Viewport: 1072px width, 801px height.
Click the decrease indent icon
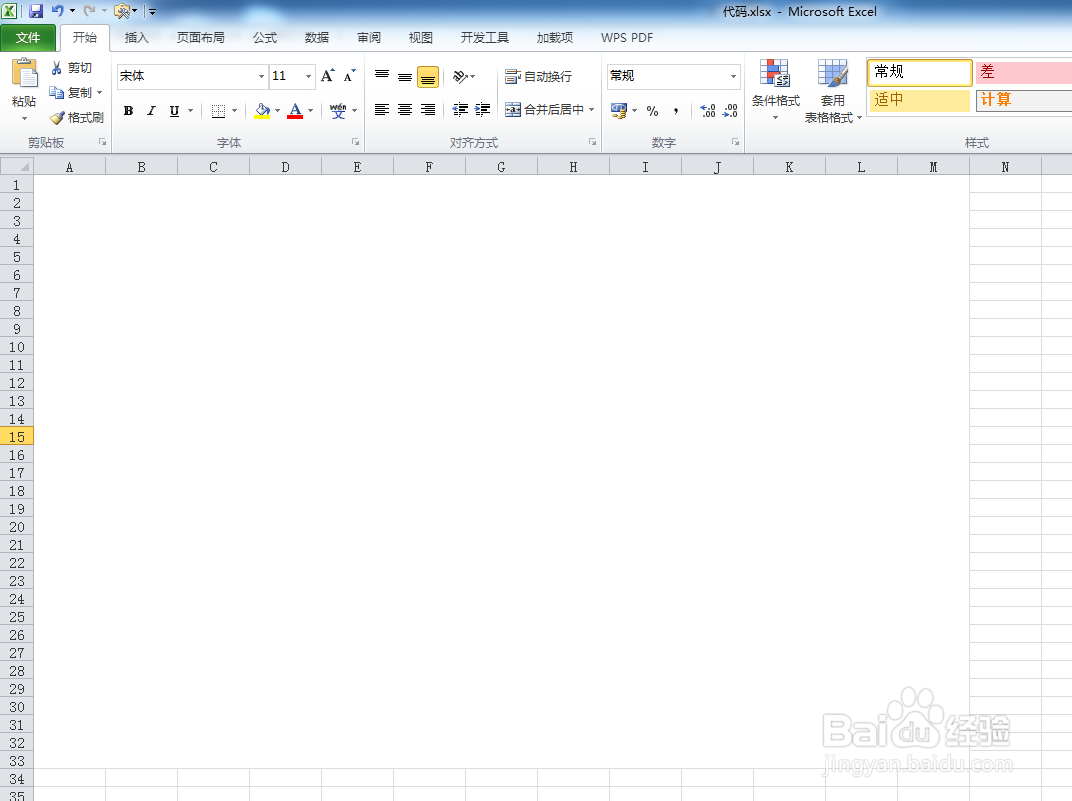click(x=460, y=109)
